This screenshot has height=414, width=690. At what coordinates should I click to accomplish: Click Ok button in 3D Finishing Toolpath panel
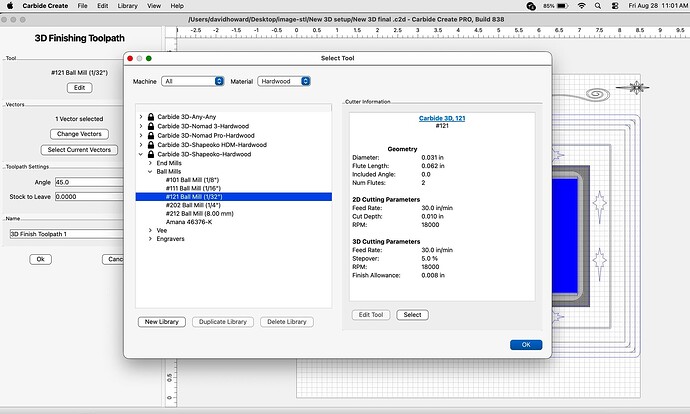coord(40,259)
